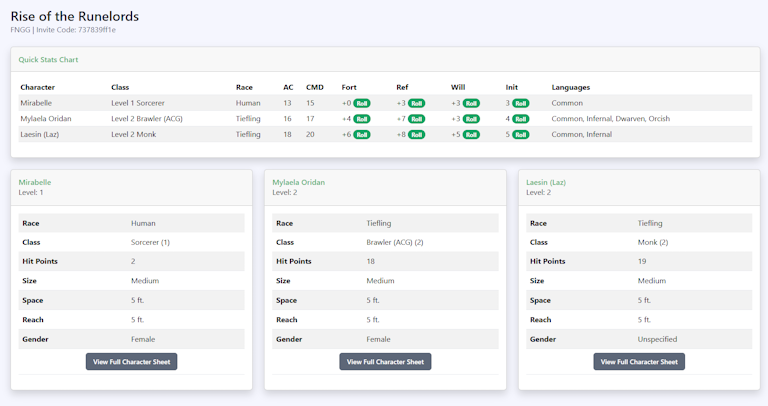The width and height of the screenshot is (768, 406).
Task: Open Mylaela Oridan card title link
Action: (x=298, y=182)
